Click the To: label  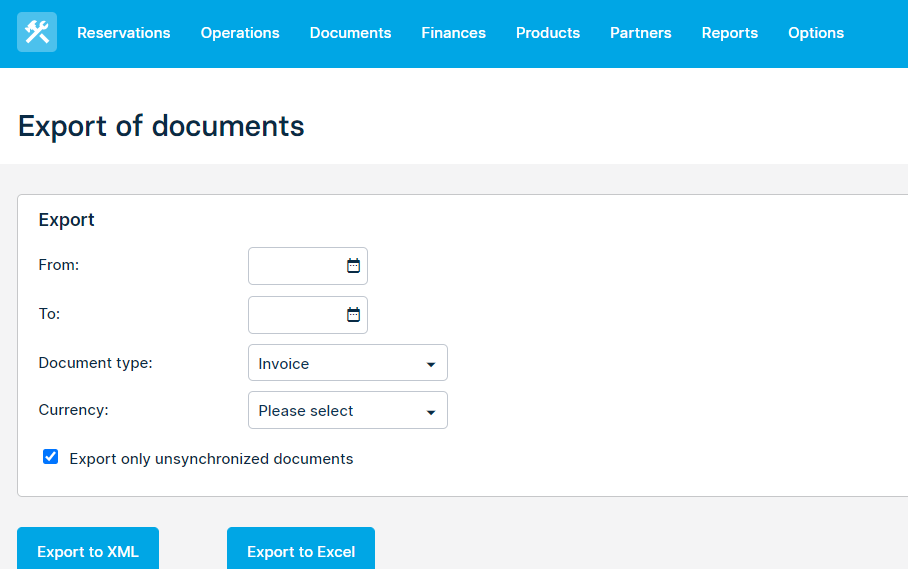point(49,314)
